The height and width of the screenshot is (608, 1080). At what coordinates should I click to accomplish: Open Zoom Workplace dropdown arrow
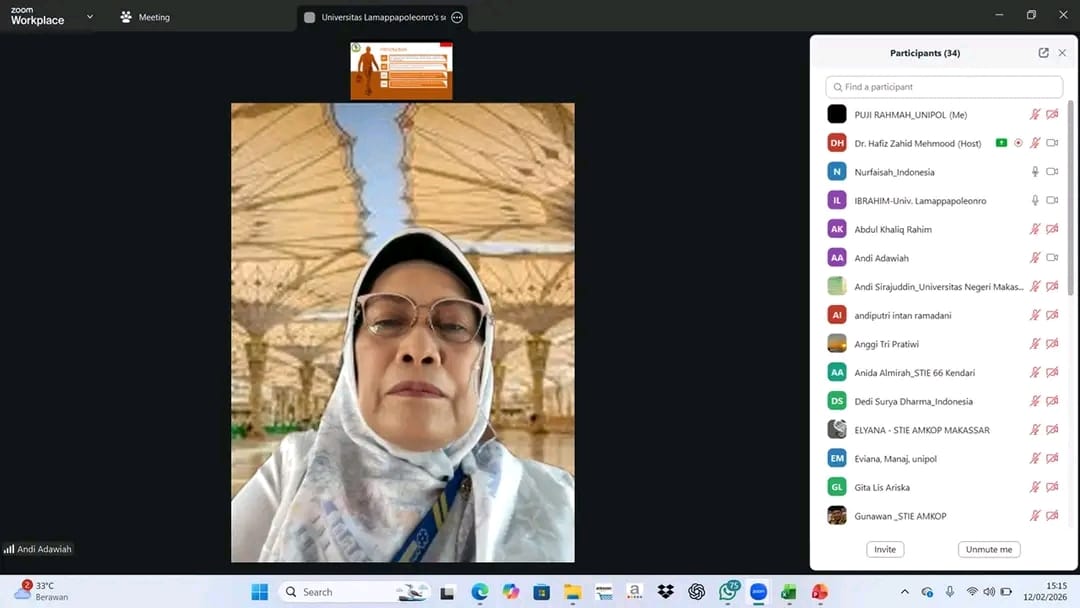[90, 17]
